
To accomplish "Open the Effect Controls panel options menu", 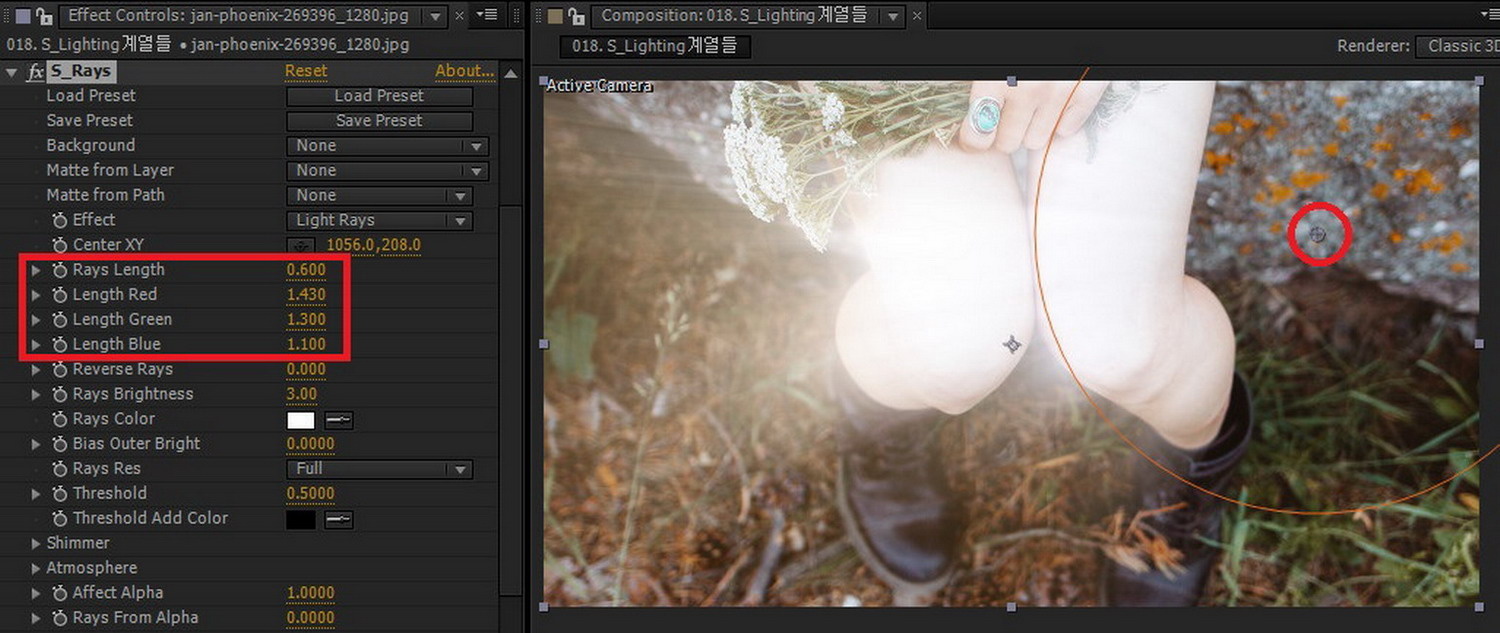I will tap(487, 15).
